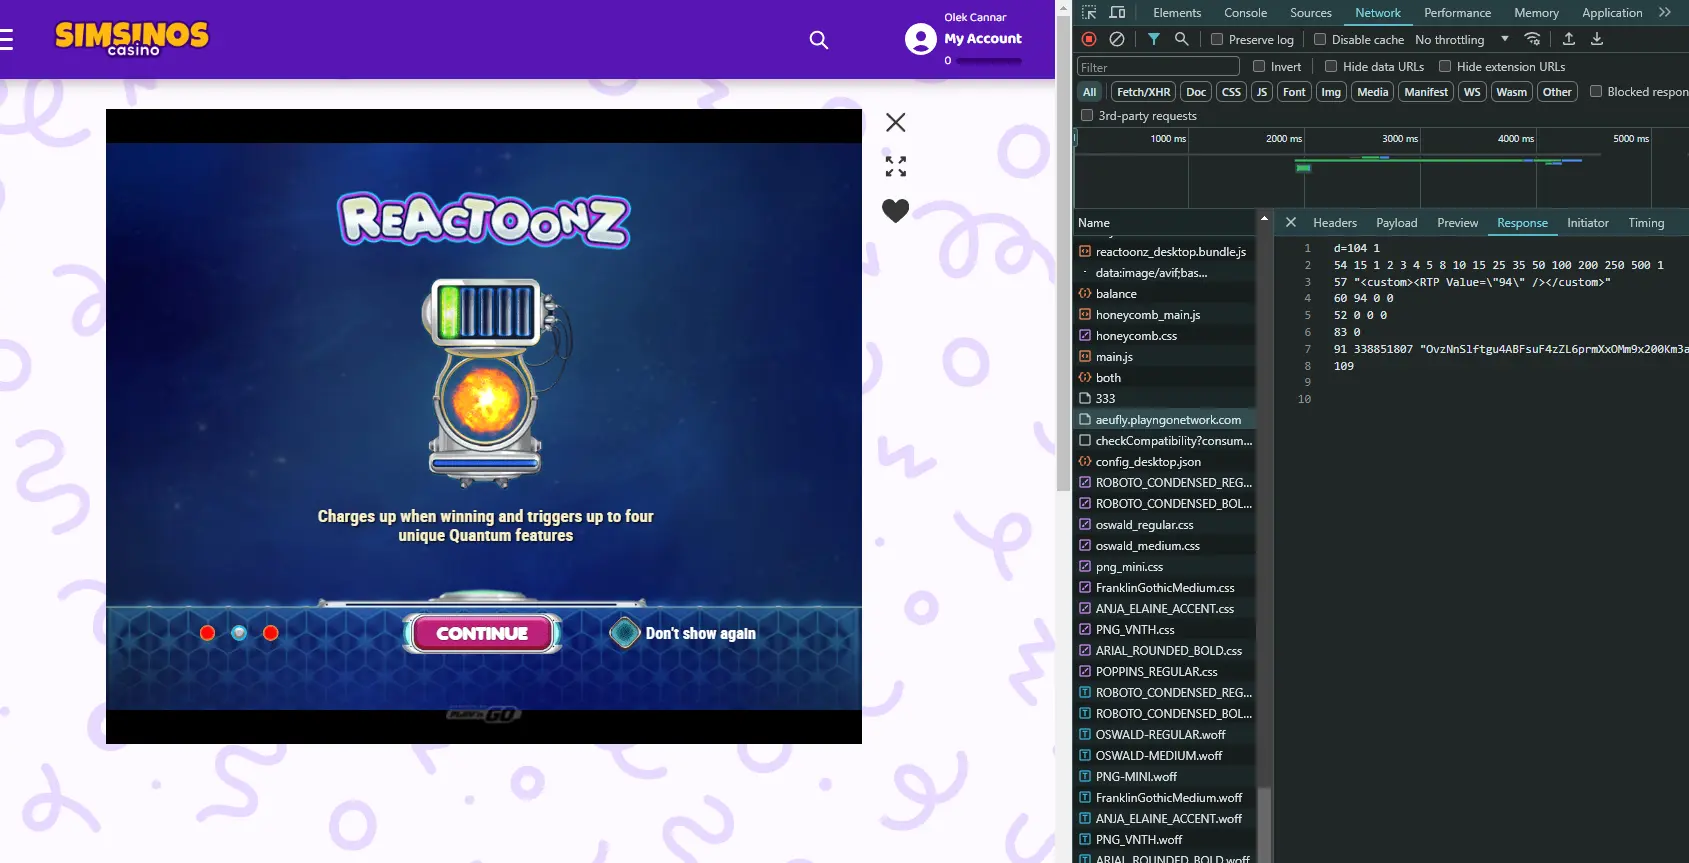Switch to the Application tab
This screenshot has height=863, width=1689.
1612,13
